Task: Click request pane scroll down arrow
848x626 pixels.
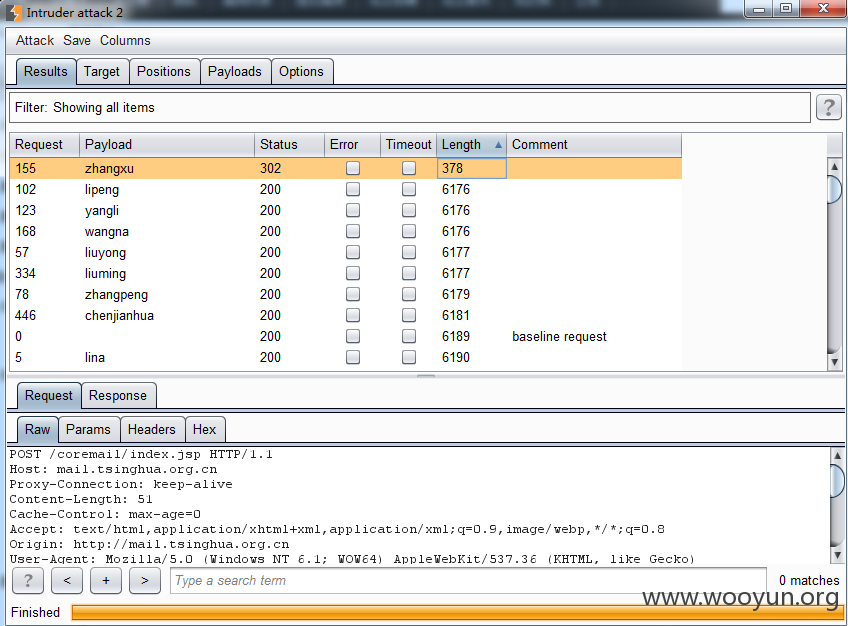Action: tap(837, 555)
